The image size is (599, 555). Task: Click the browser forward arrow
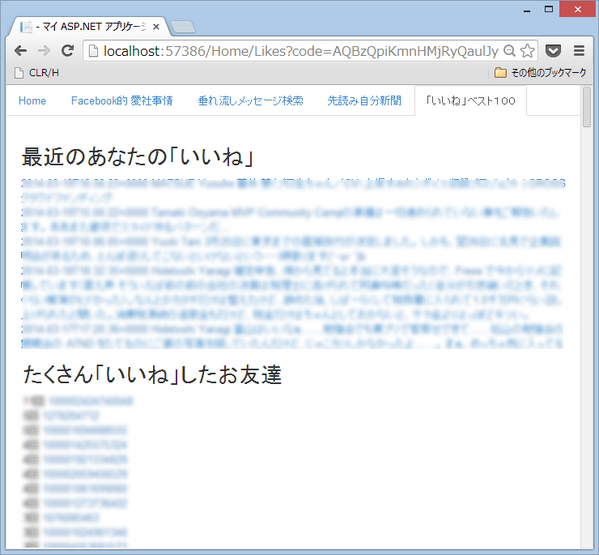click(x=44, y=50)
